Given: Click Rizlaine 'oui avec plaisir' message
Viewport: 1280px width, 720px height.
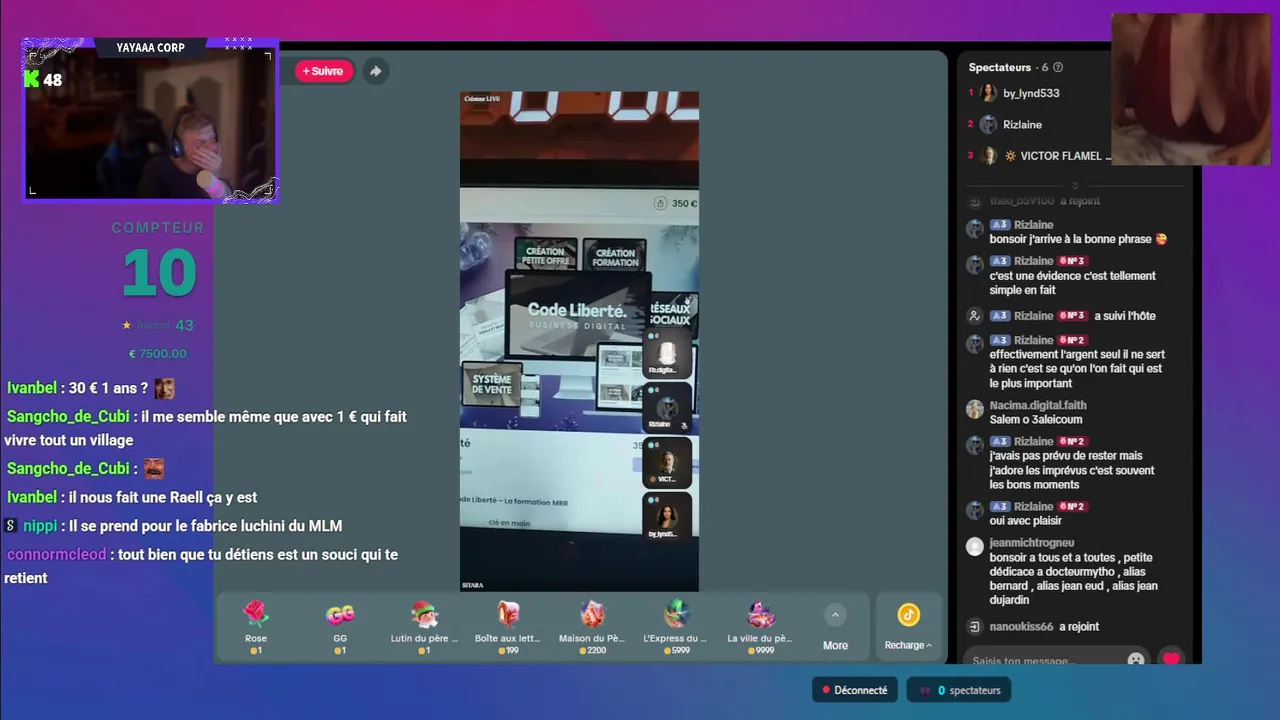Looking at the screenshot, I should click(x=1026, y=521).
